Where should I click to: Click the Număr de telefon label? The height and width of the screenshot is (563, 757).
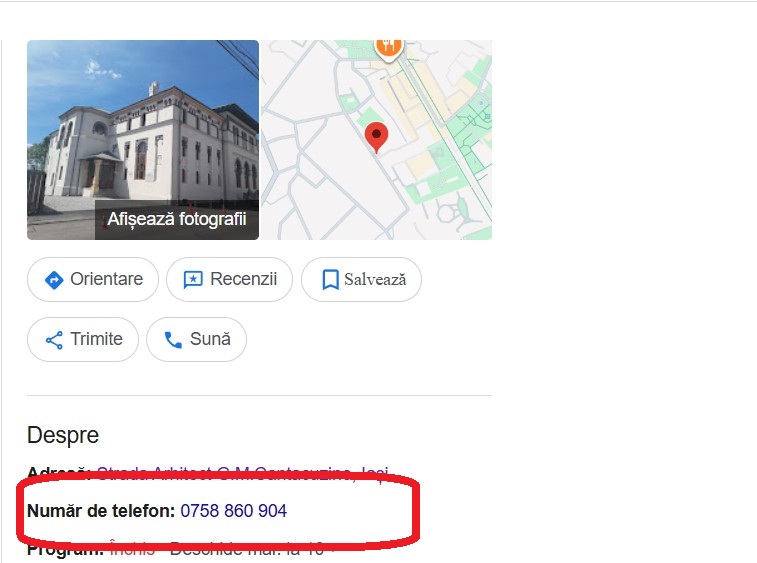coord(101,511)
